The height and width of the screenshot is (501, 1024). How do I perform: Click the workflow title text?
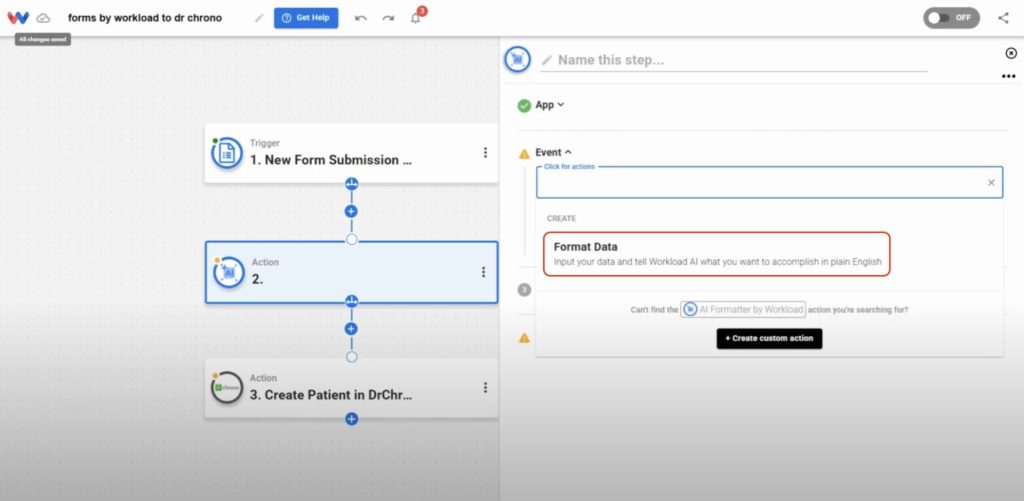click(145, 18)
